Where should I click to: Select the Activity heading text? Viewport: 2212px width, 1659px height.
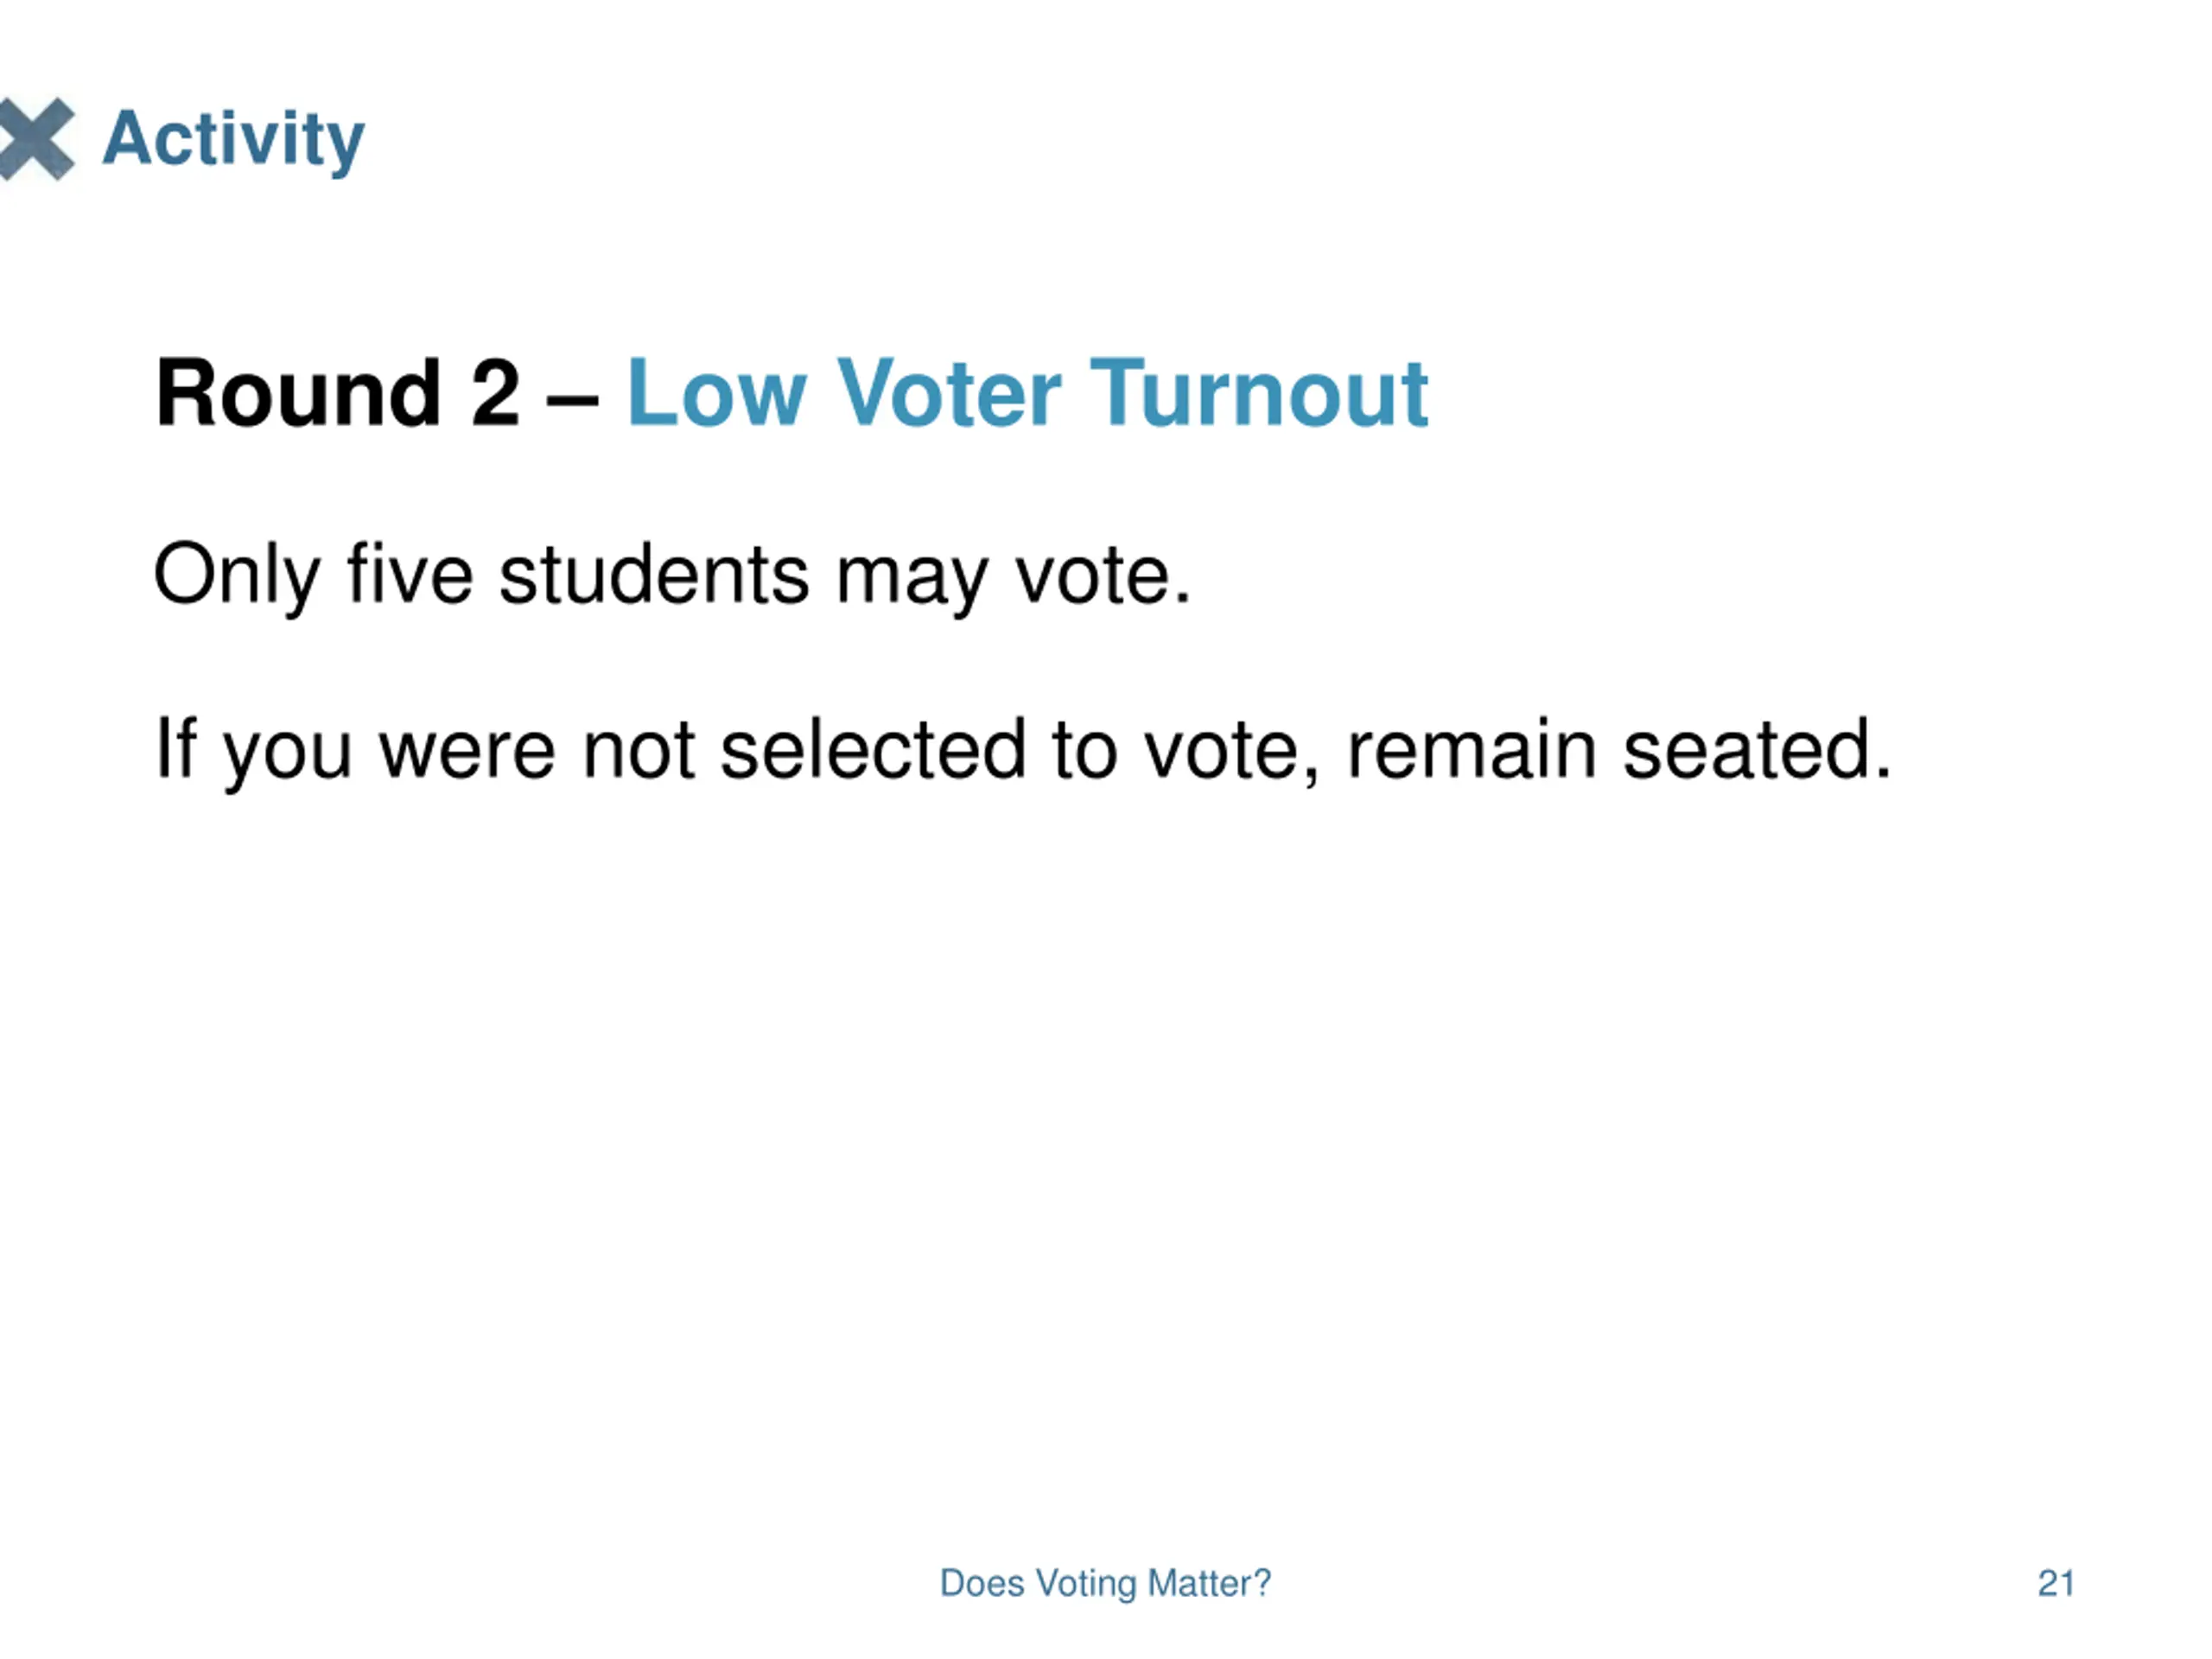pos(234,141)
